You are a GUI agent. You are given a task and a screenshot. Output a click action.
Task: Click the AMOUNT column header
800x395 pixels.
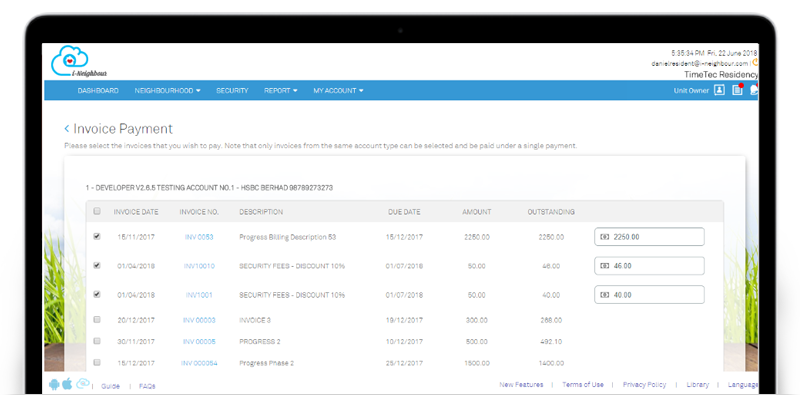(x=477, y=212)
